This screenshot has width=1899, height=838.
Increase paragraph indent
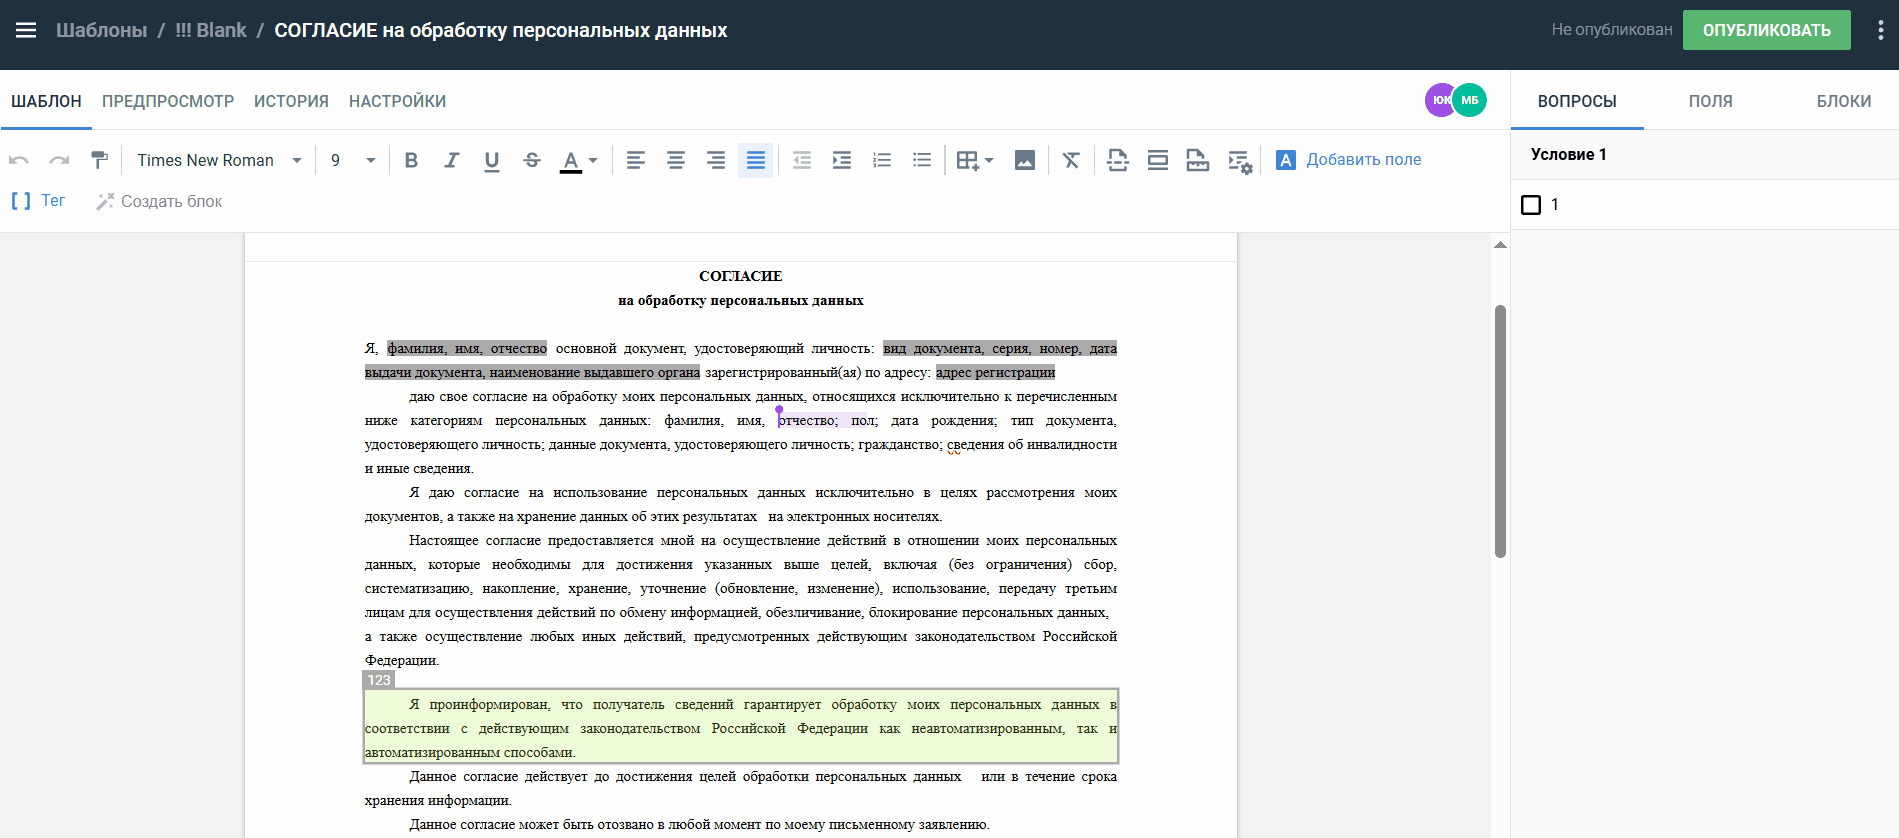[842, 160]
